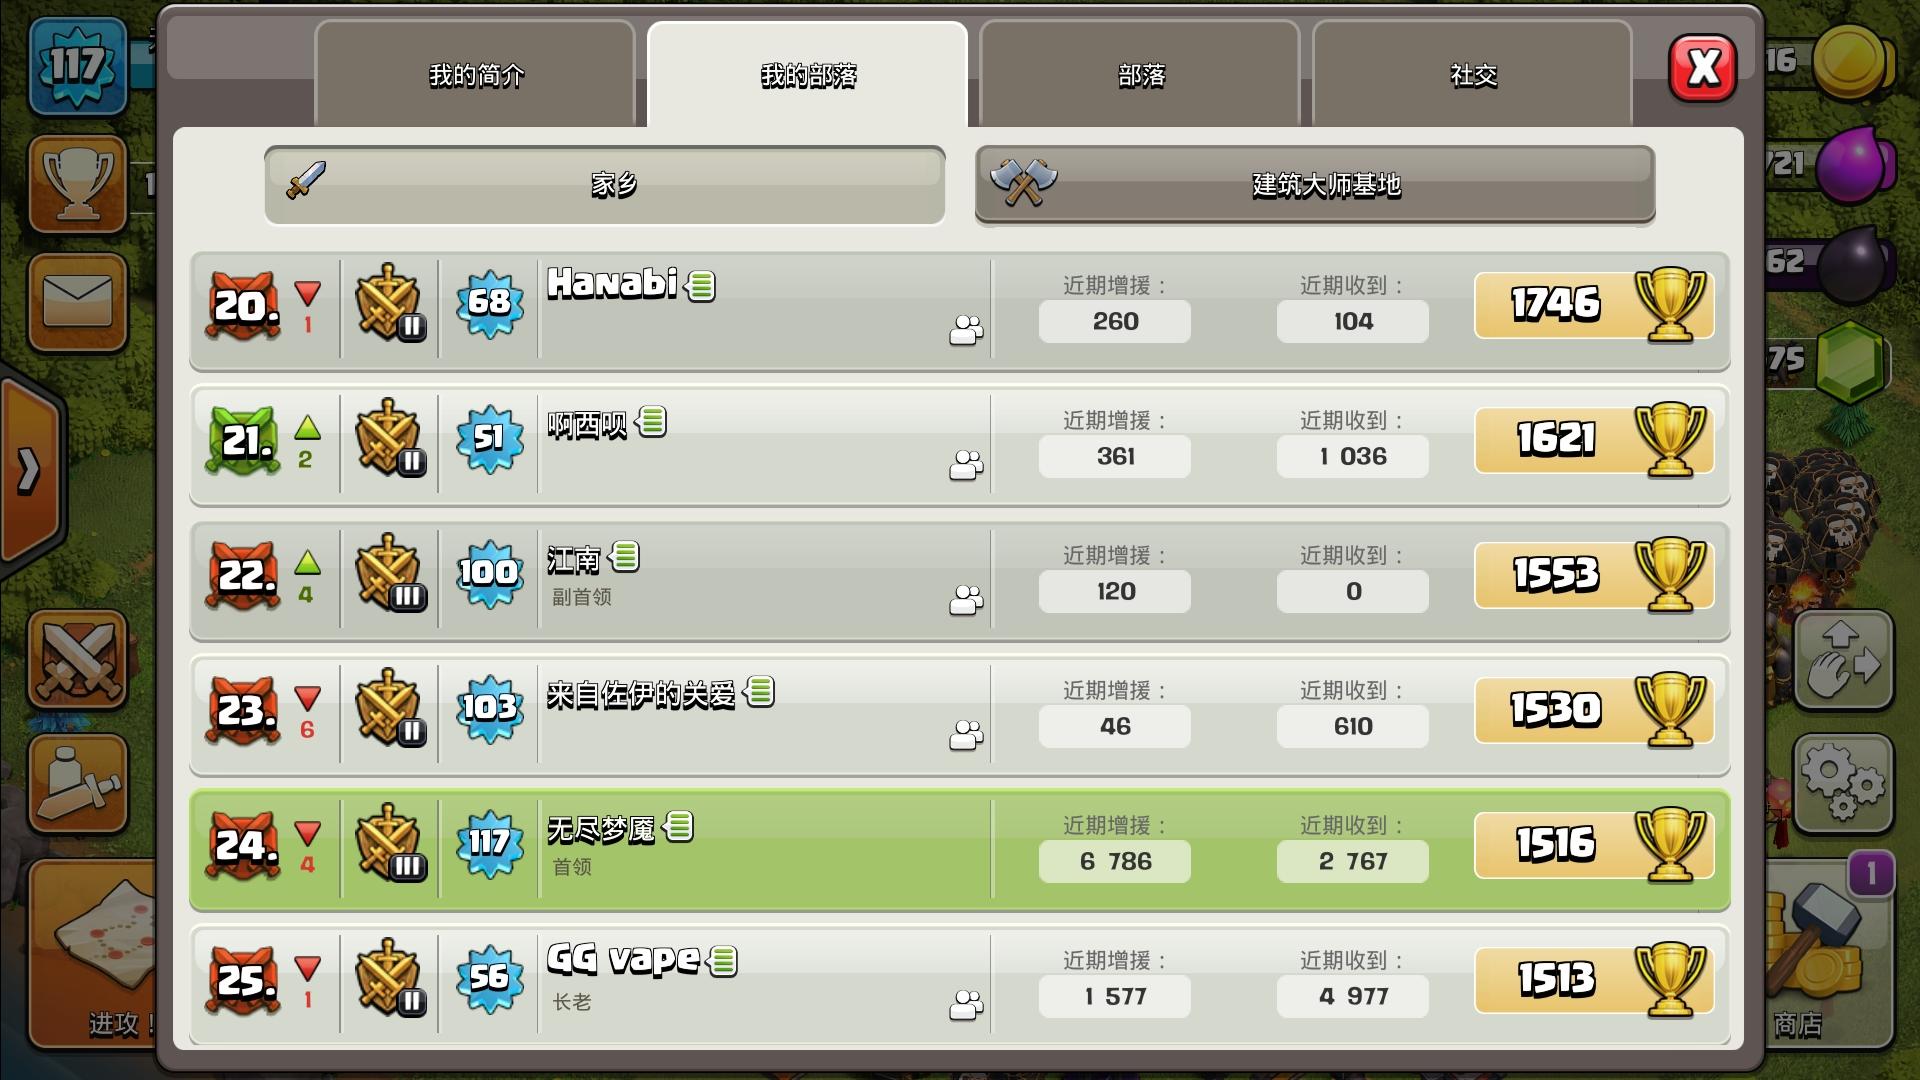Screen dimensions: 1920x1080
Task: Click the level 117 experience badge top-left
Action: (78, 66)
